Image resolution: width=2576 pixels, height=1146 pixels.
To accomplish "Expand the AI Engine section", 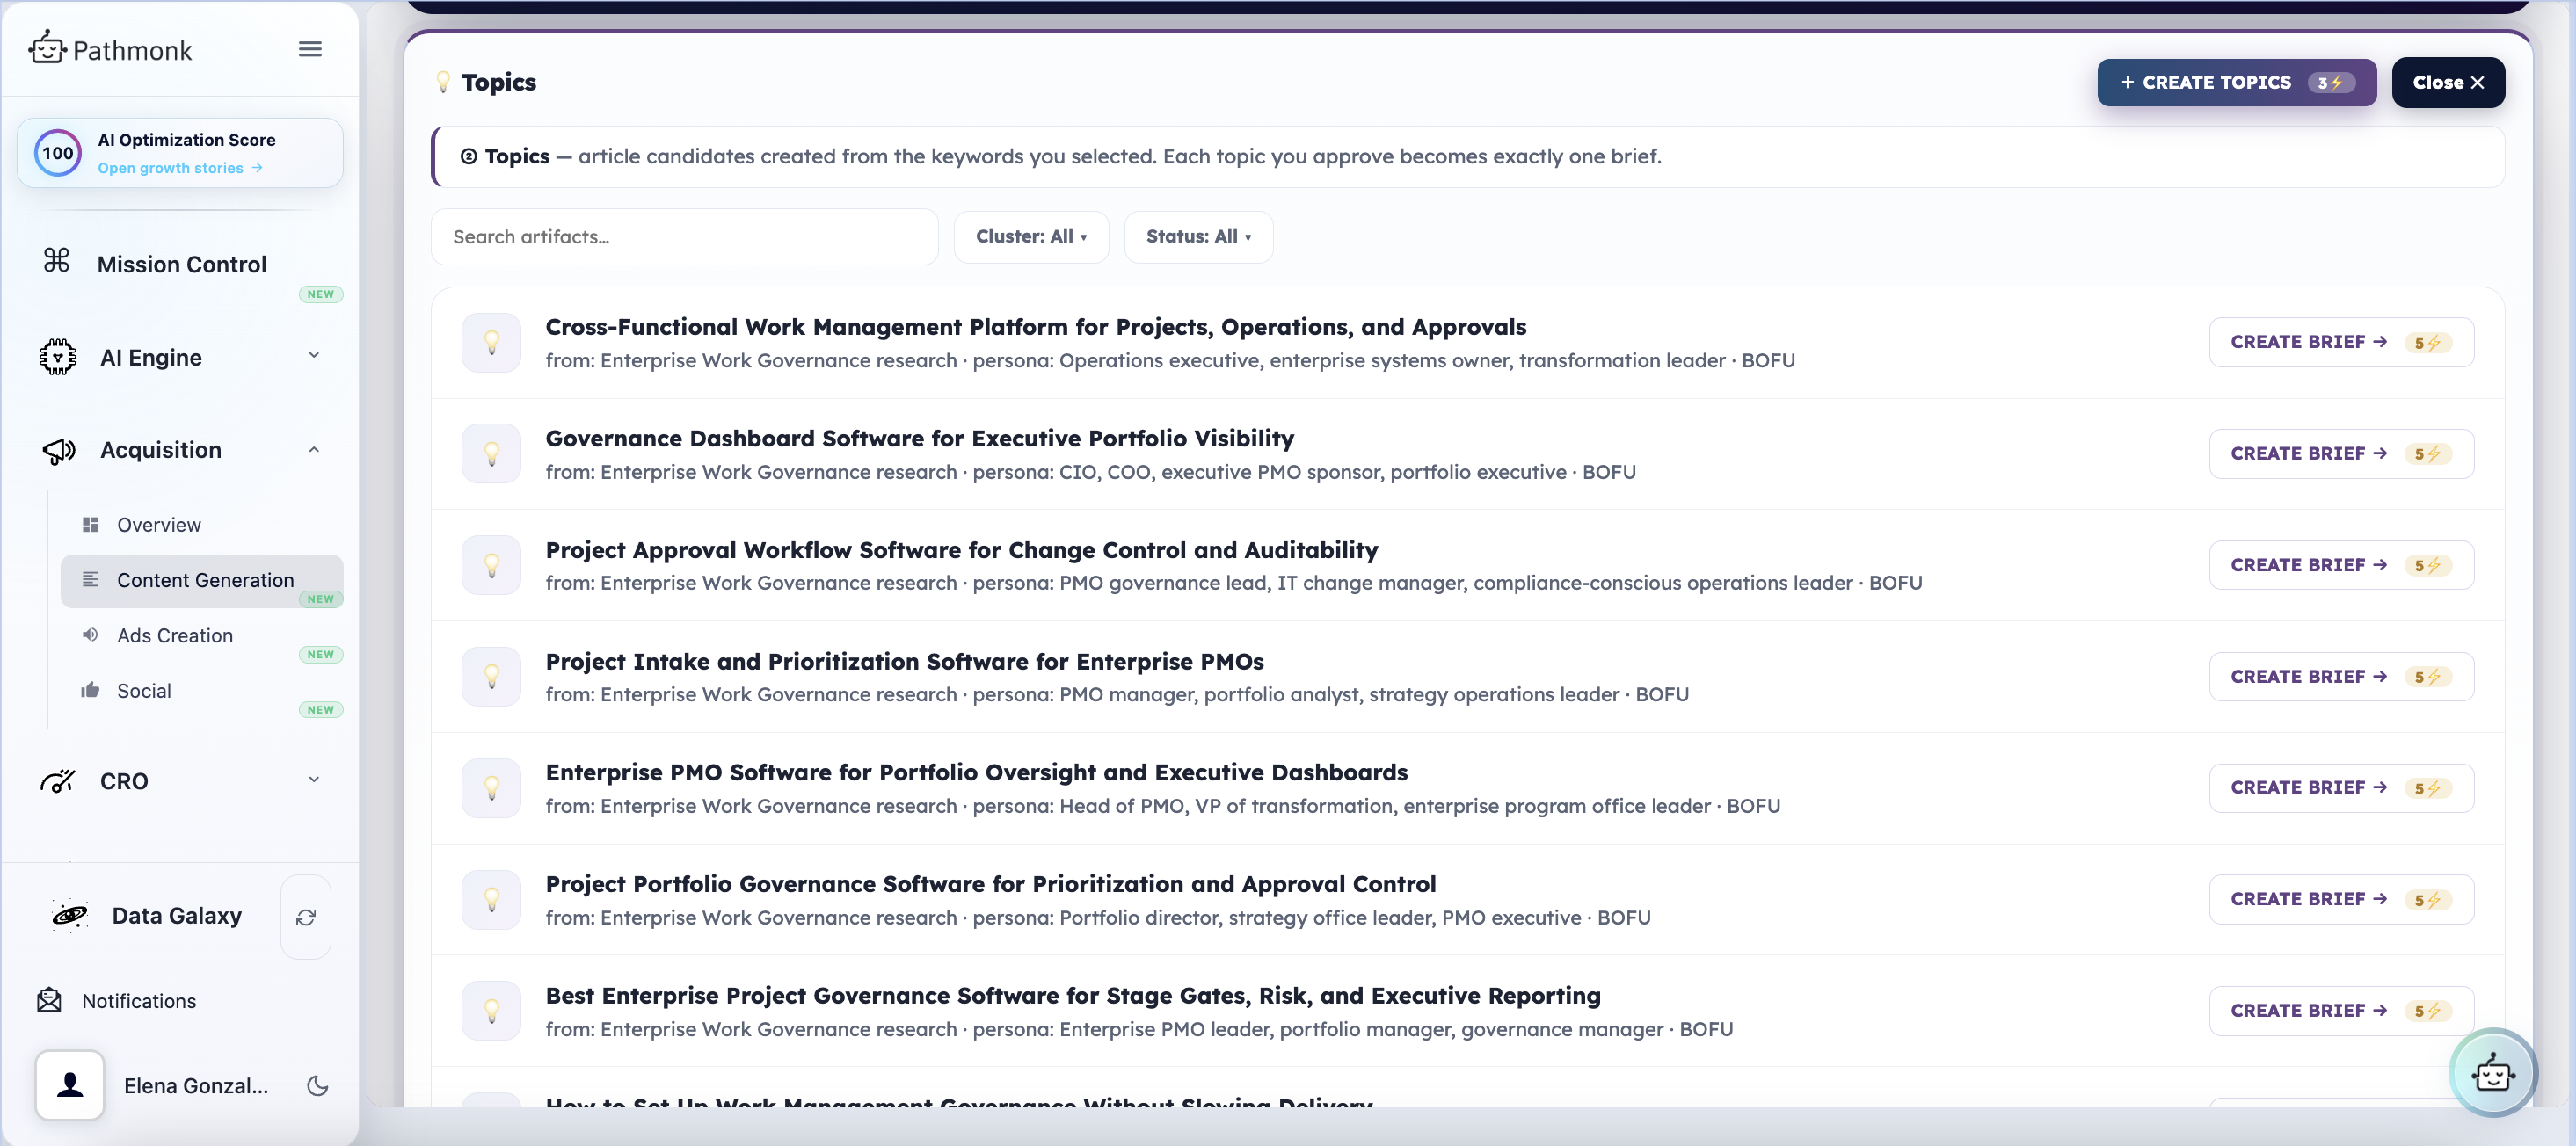I will pyautogui.click(x=314, y=356).
